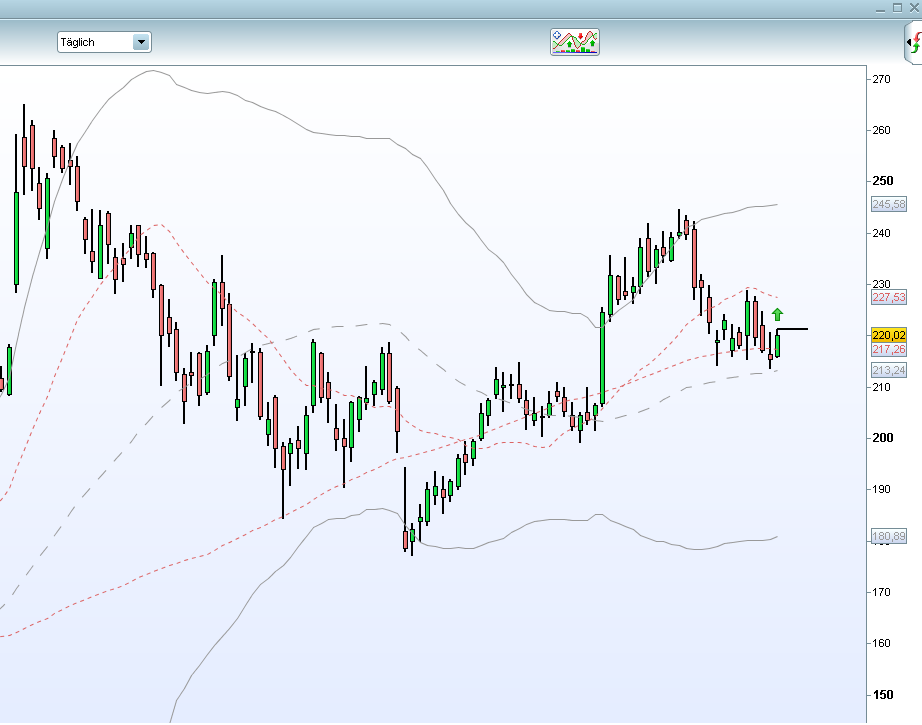Select the 180,89 lower band price label
This screenshot has width=922, height=725.
point(888,536)
